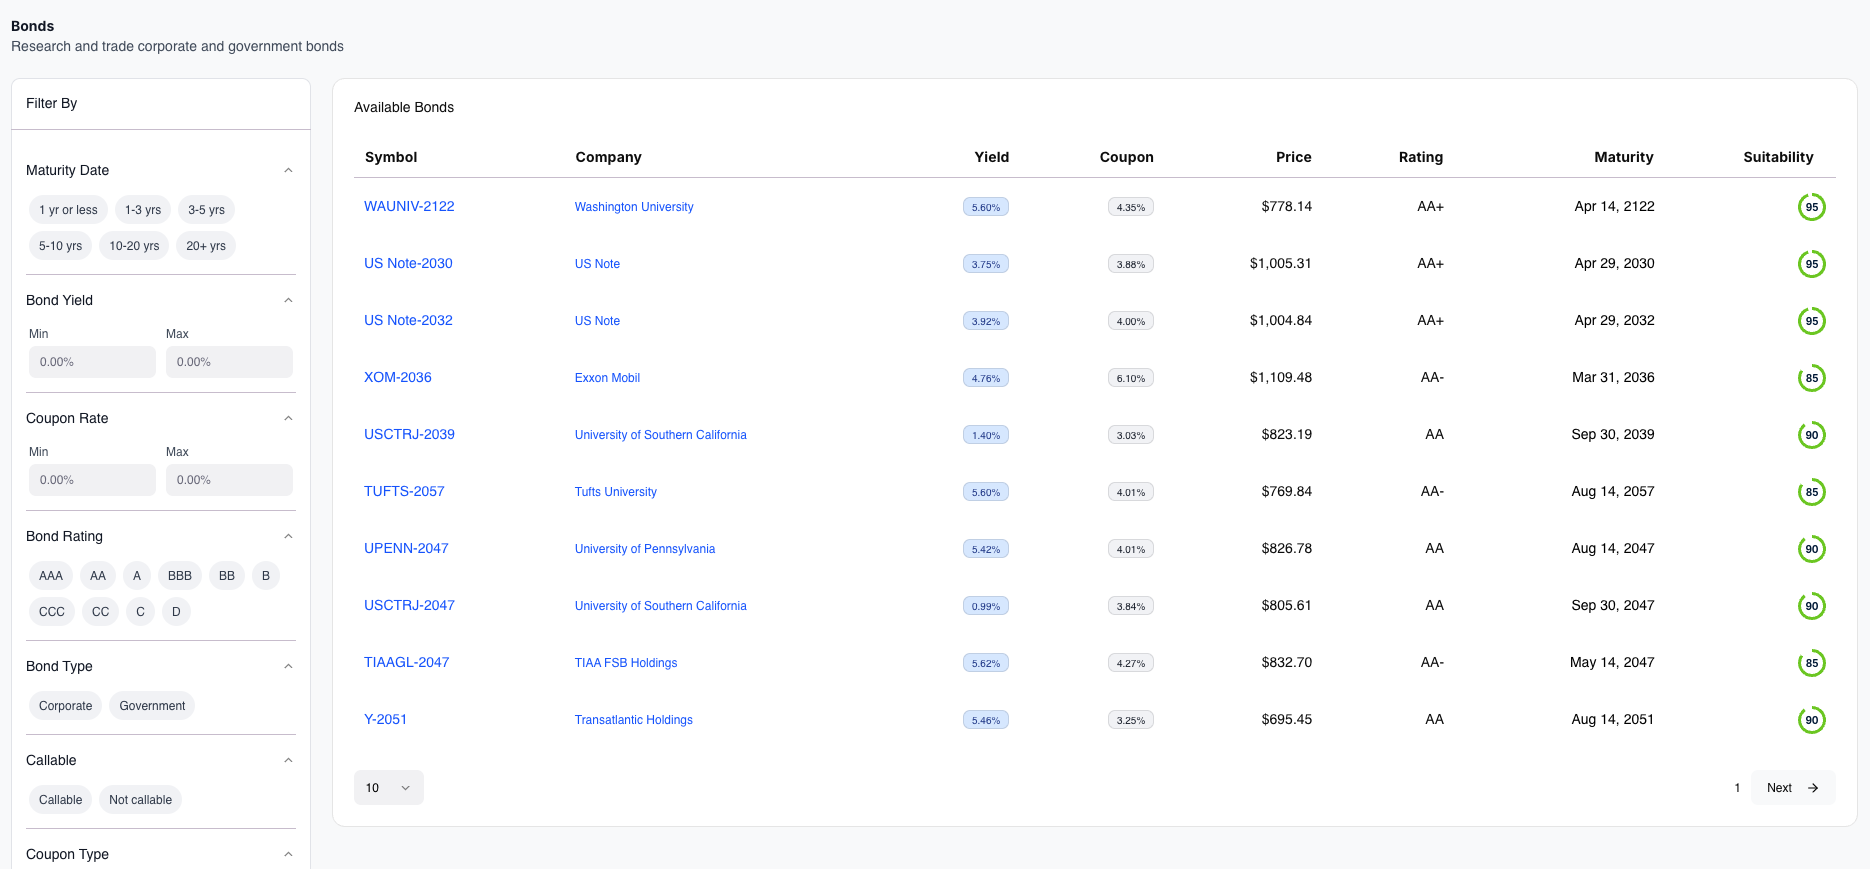
Task: Click suitability score ring for US Note-2032
Action: pos(1811,321)
